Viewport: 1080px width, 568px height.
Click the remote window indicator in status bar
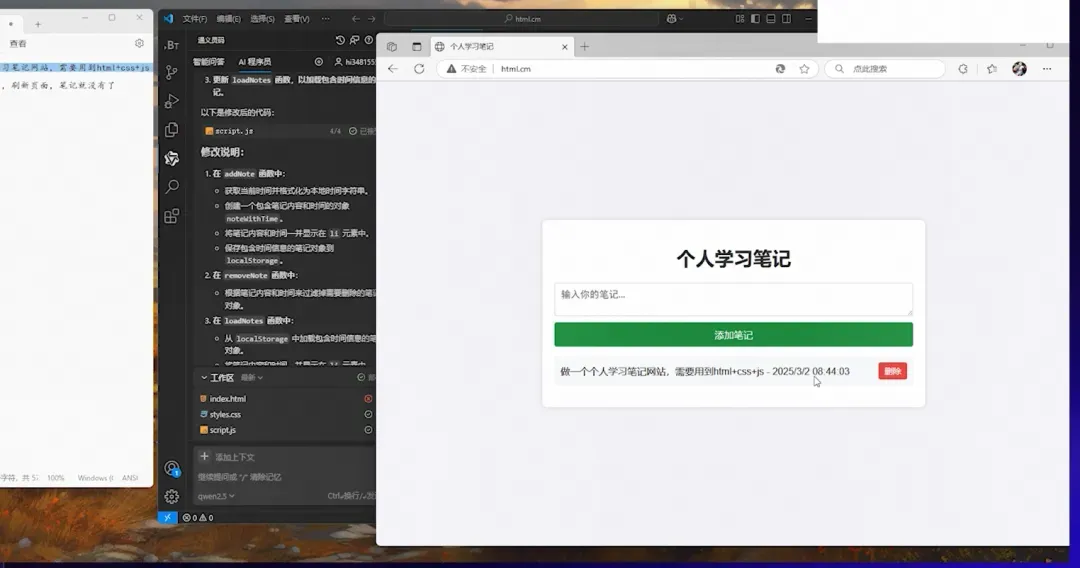[x=167, y=518]
